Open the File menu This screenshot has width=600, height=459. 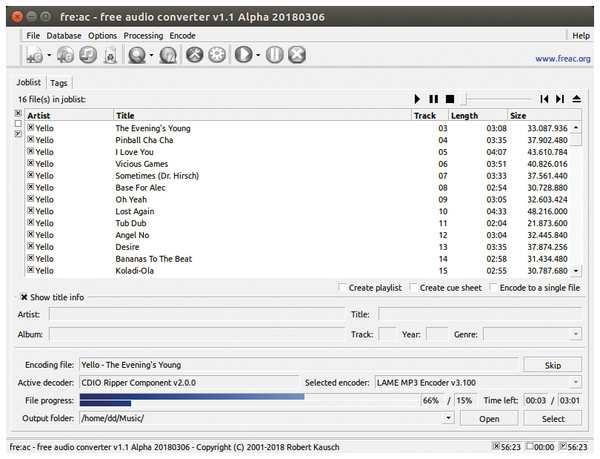[33, 36]
